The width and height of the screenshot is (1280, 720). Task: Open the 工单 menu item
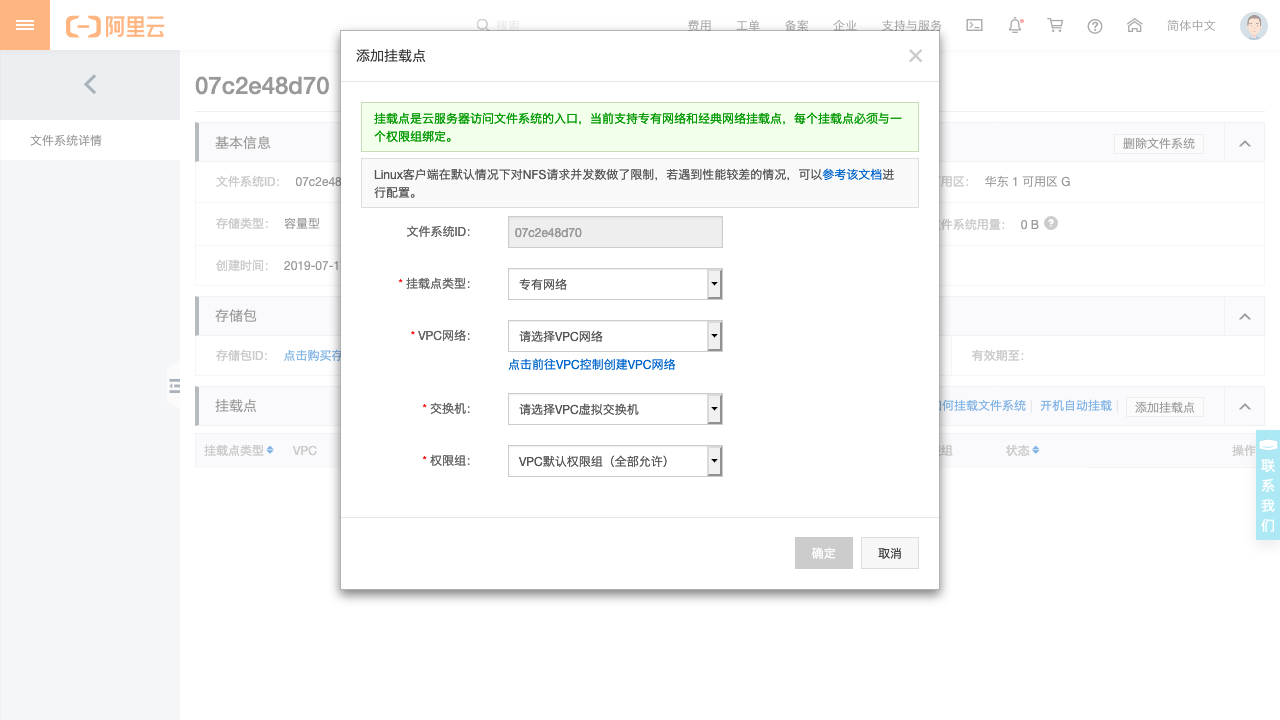pyautogui.click(x=747, y=25)
